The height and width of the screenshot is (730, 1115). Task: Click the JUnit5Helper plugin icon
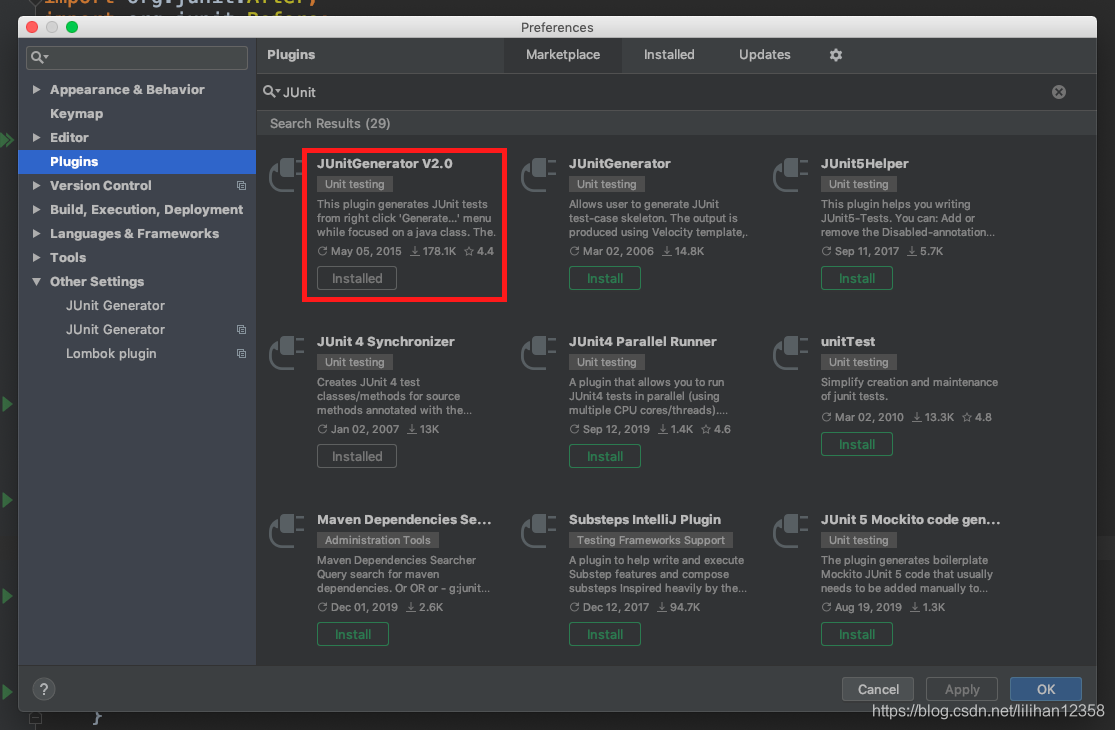click(790, 175)
